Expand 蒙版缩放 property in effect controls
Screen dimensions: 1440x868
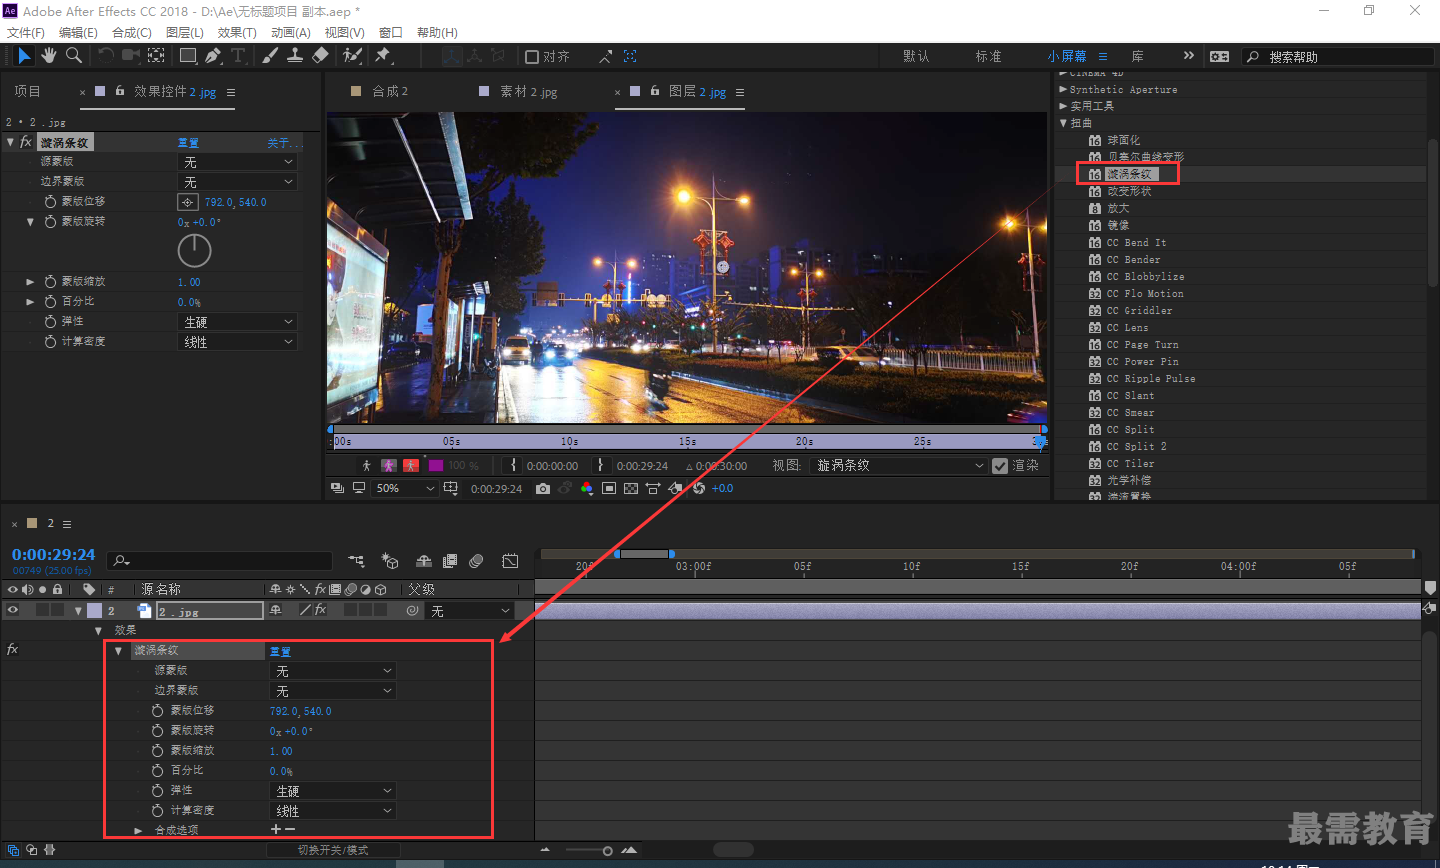click(30, 282)
